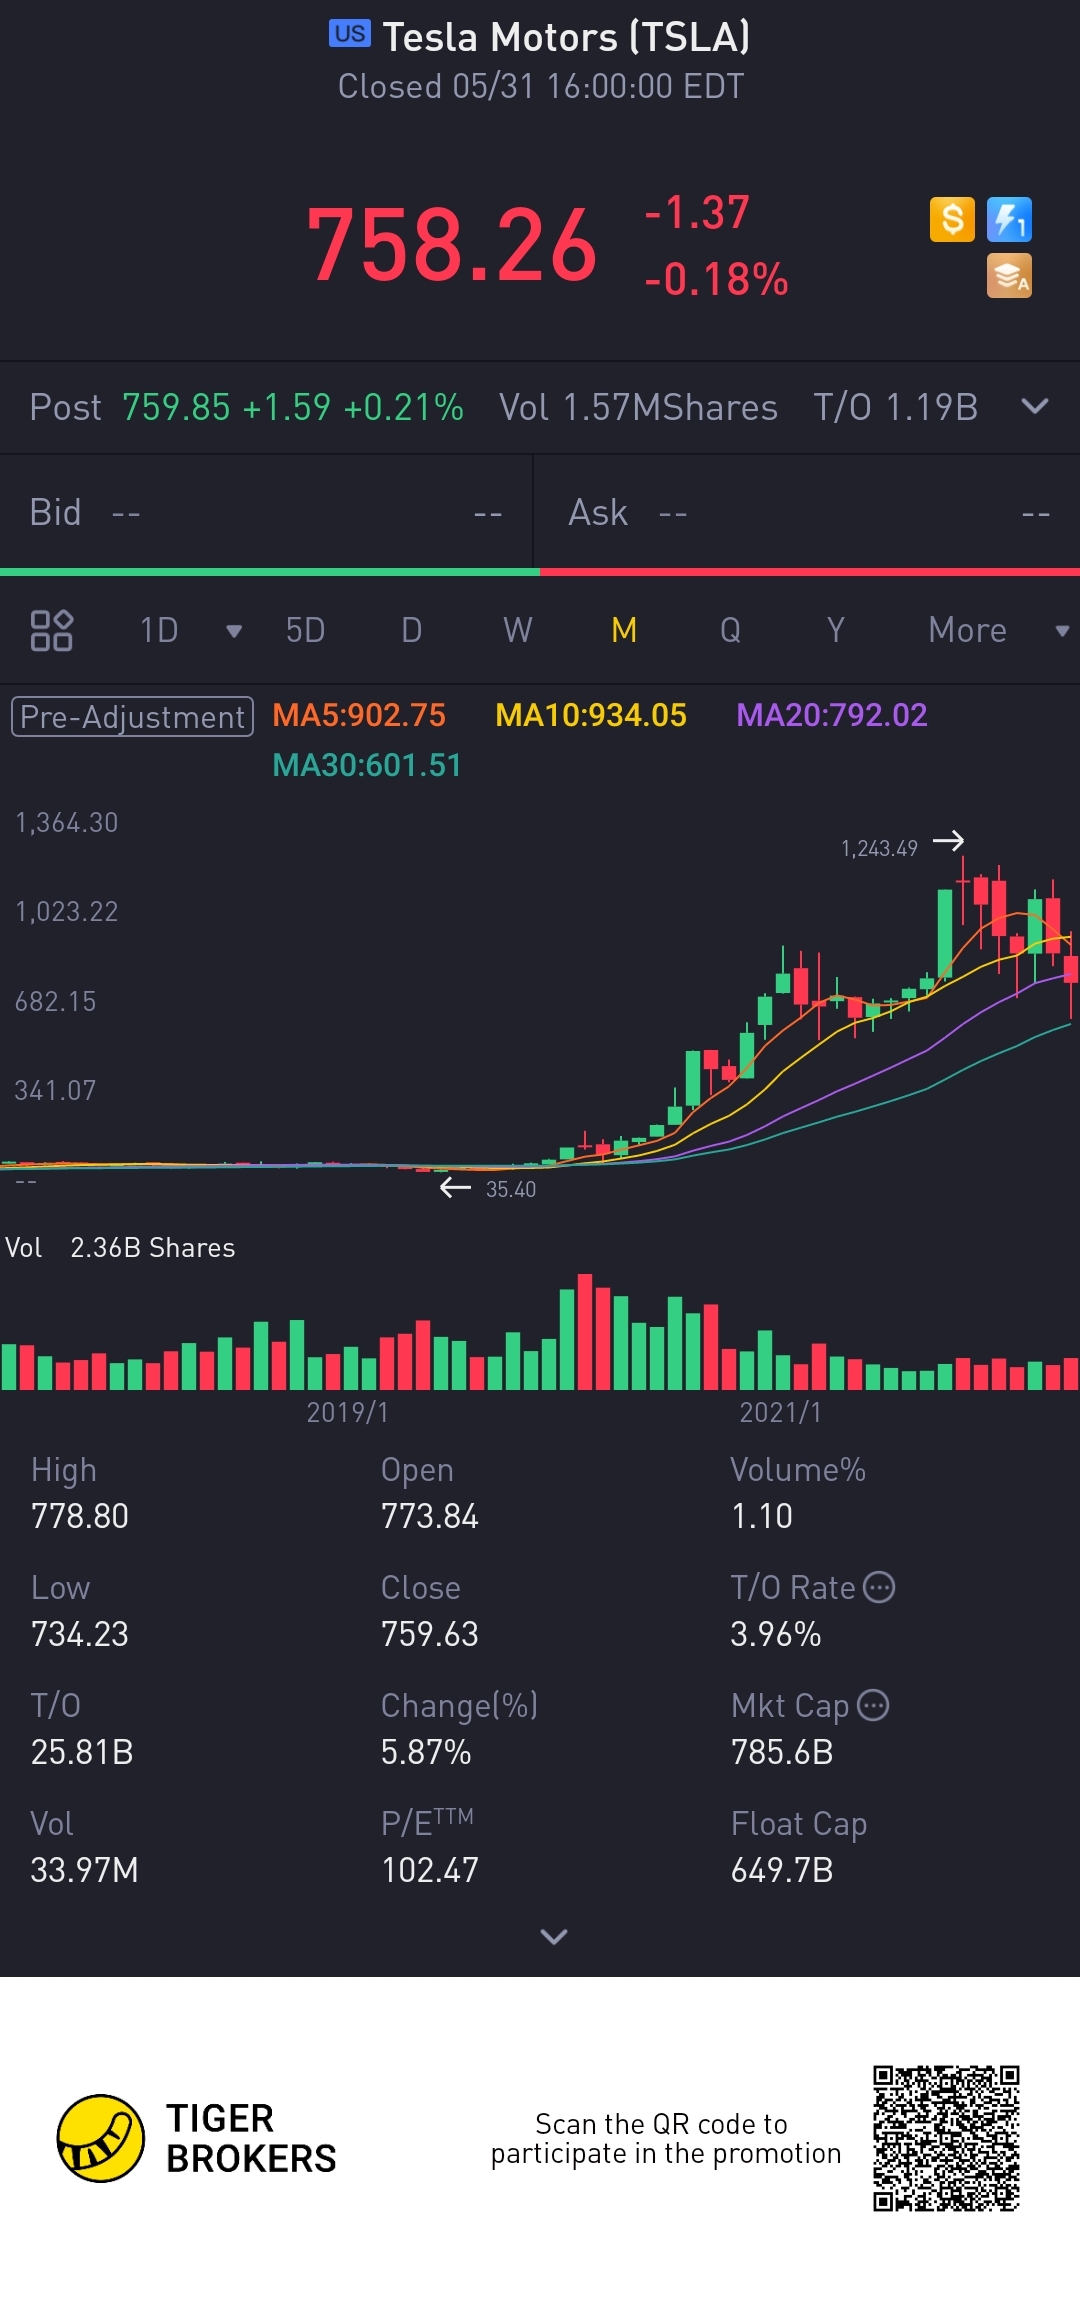This screenshot has width=1080, height=2300.
Task: Open the 1D interval dropdown arrow
Action: 234,631
